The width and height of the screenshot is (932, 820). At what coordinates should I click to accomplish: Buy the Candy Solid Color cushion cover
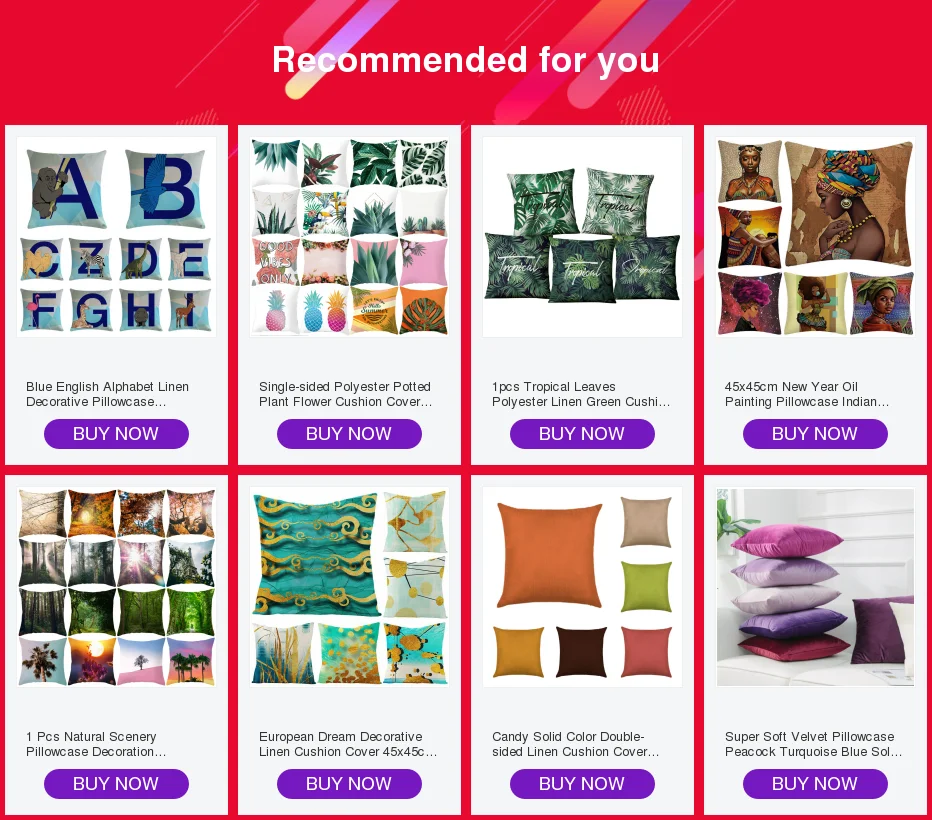pyautogui.click(x=582, y=784)
